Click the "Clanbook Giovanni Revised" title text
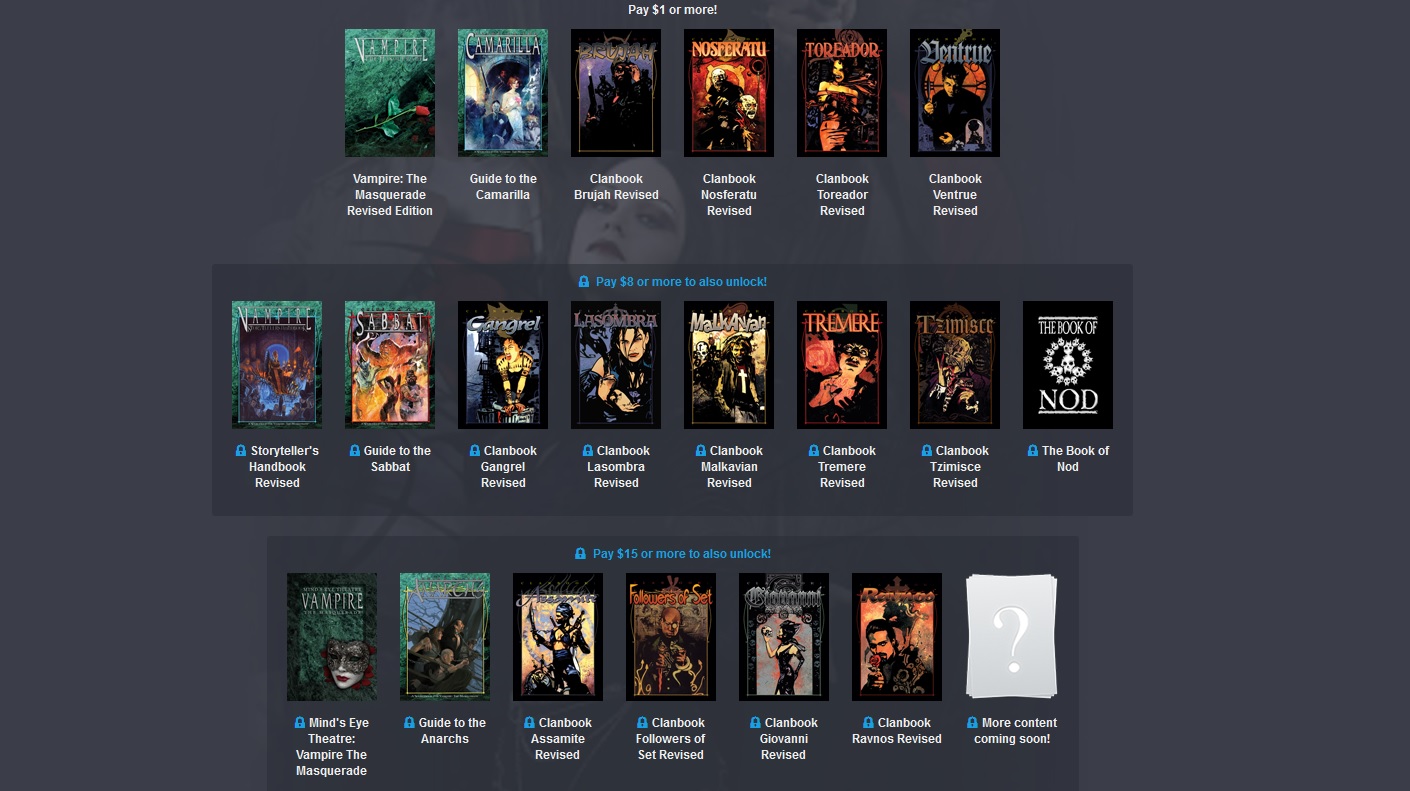This screenshot has width=1410, height=791. click(x=790, y=739)
